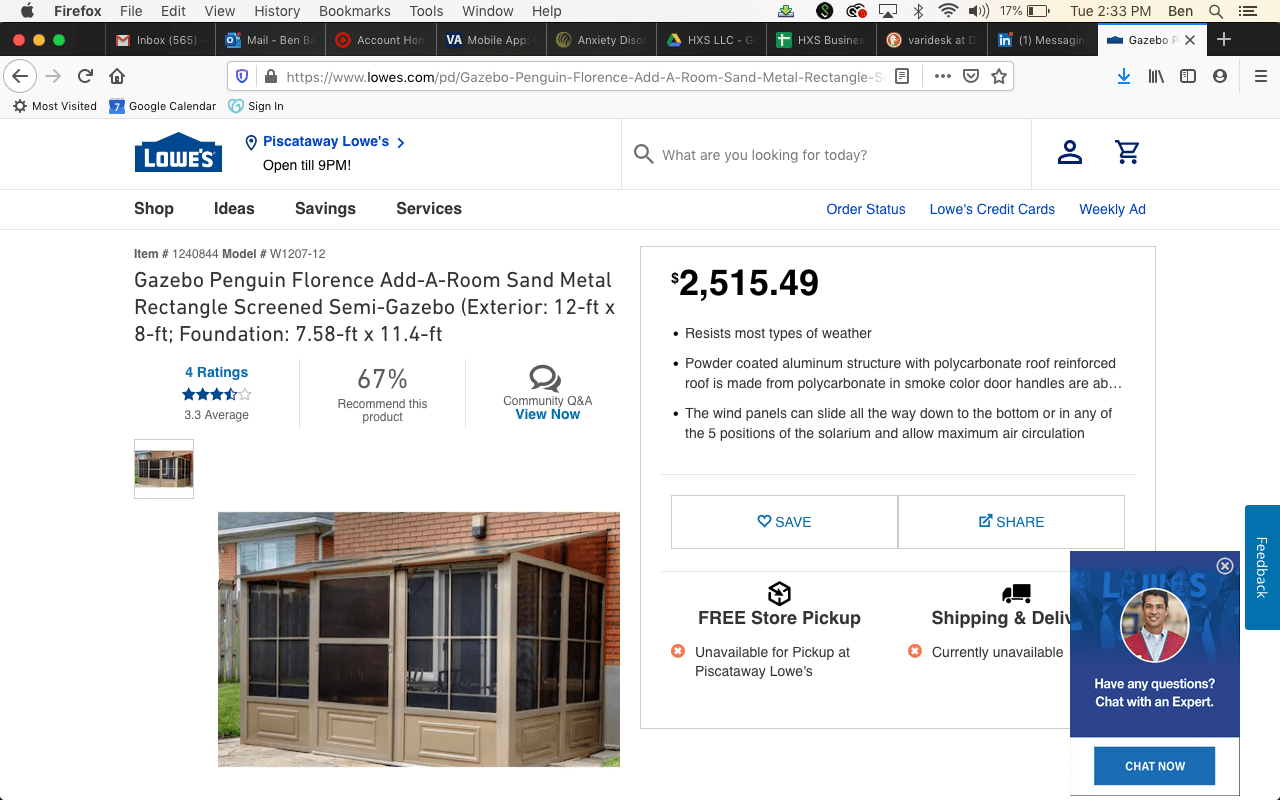
Task: Close the Gazebo tab
Action: (1190, 40)
